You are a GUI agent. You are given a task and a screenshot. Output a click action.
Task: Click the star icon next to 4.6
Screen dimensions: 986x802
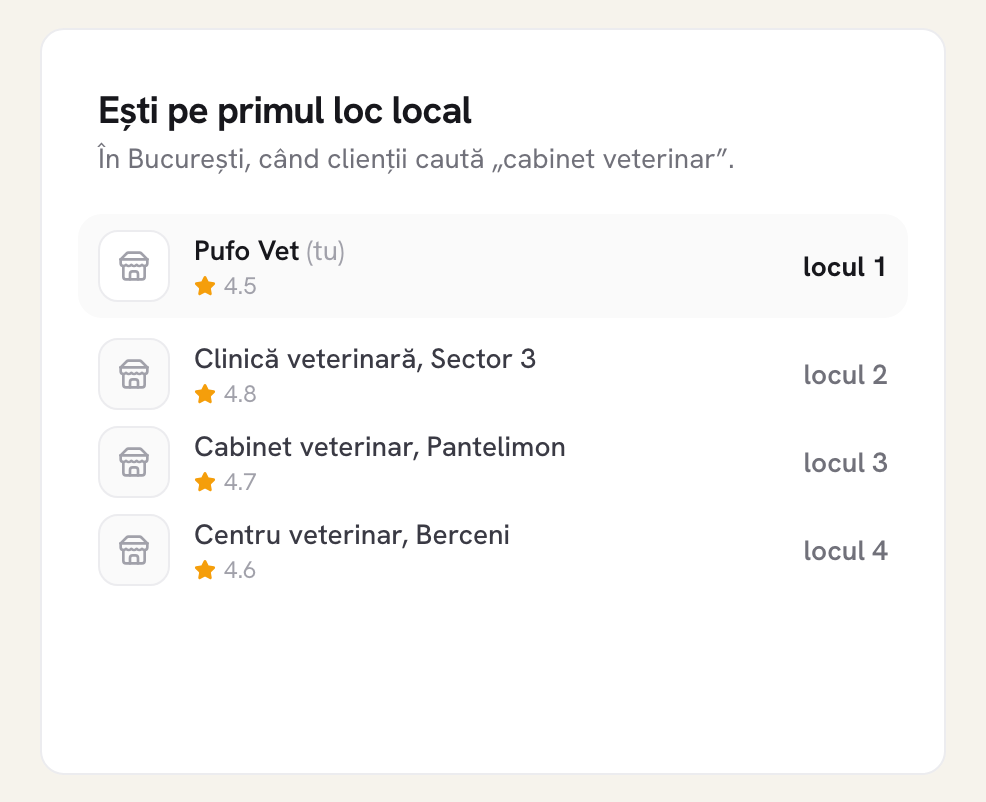coord(205,571)
